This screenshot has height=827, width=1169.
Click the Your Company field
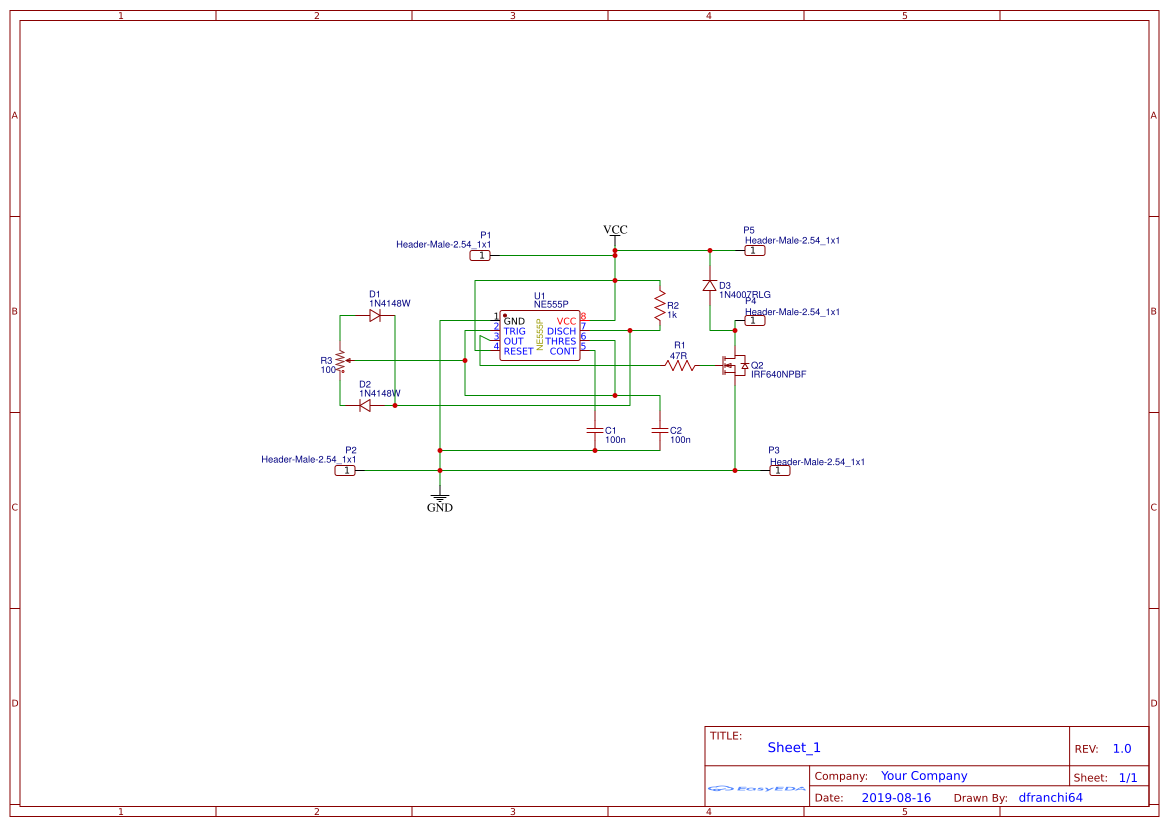coord(924,776)
